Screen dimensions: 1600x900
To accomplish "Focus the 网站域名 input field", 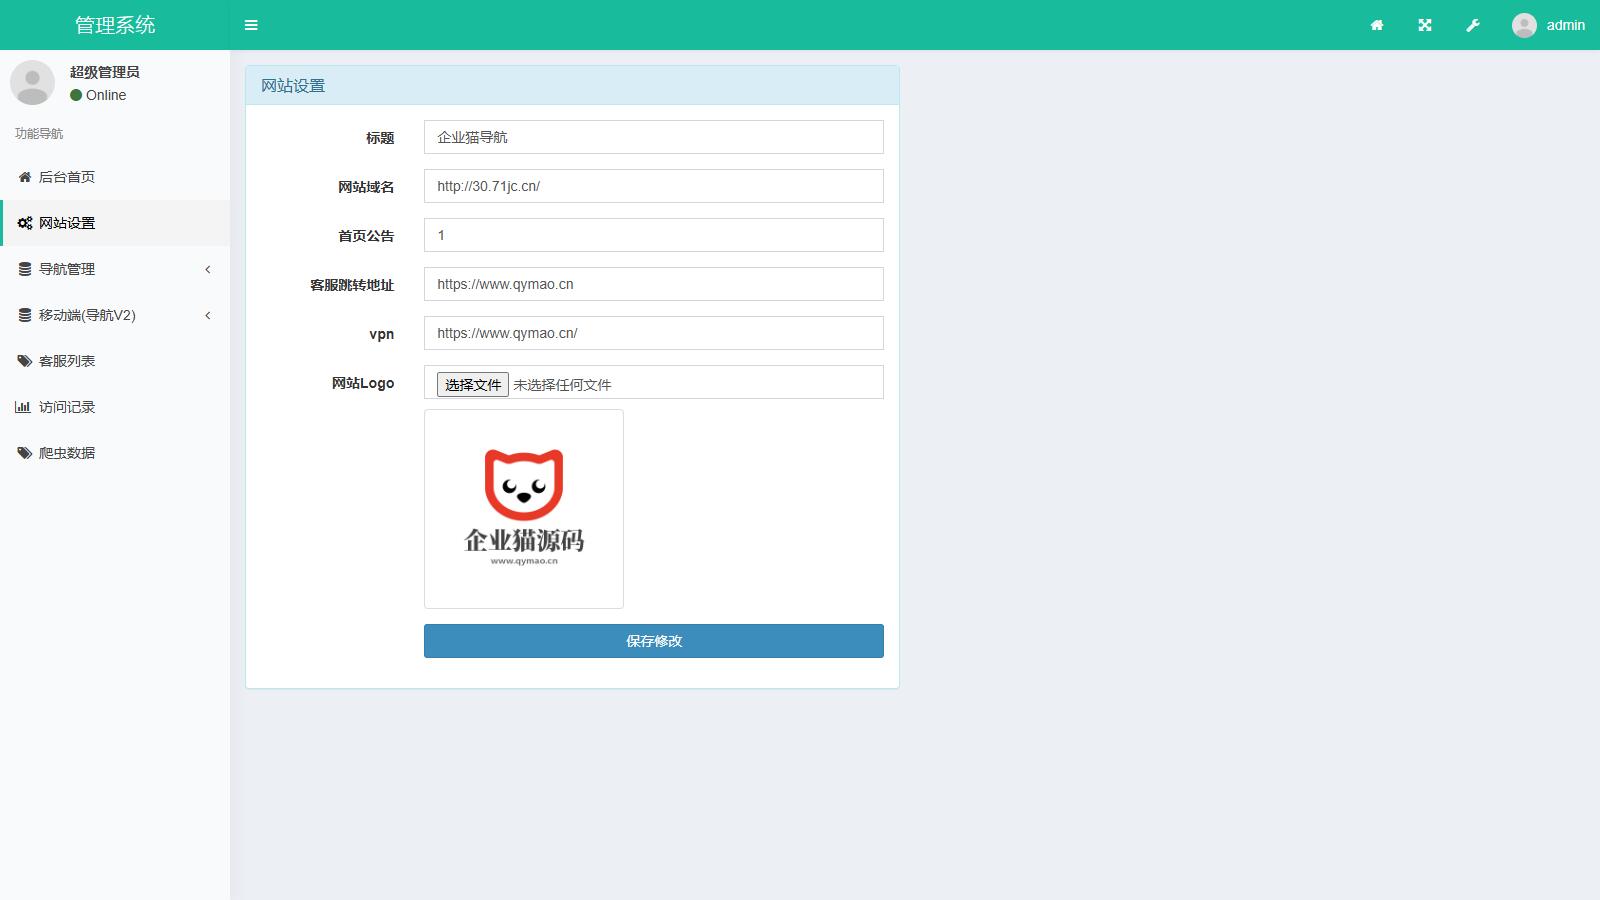I will (654, 186).
